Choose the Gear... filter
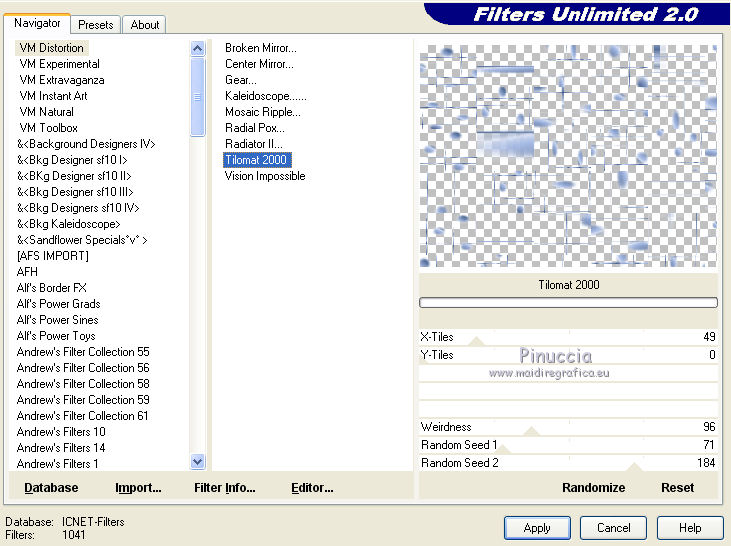Image resolution: width=731 pixels, height=546 pixels. [x=241, y=80]
